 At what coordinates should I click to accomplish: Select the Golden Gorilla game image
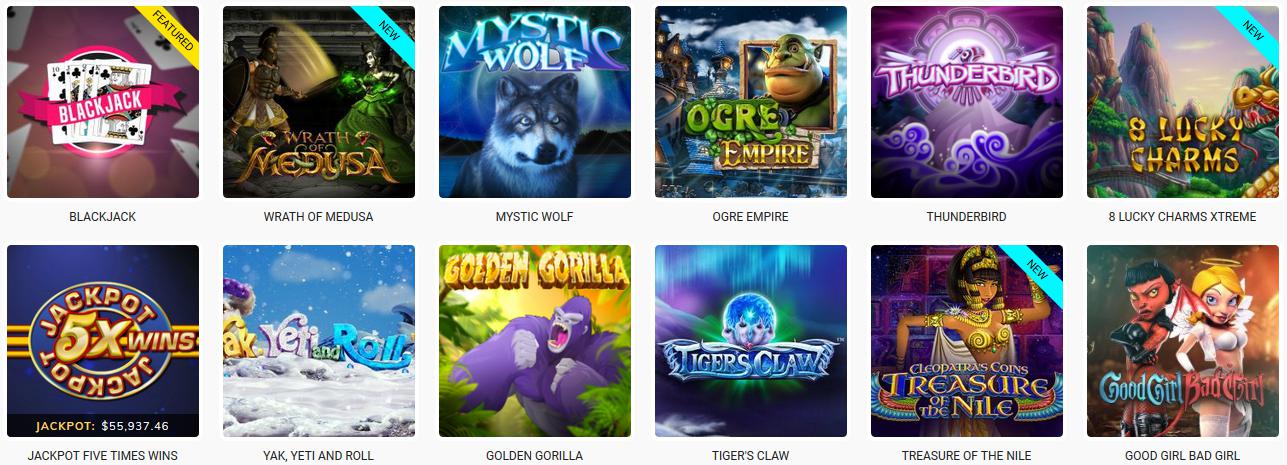tap(535, 341)
